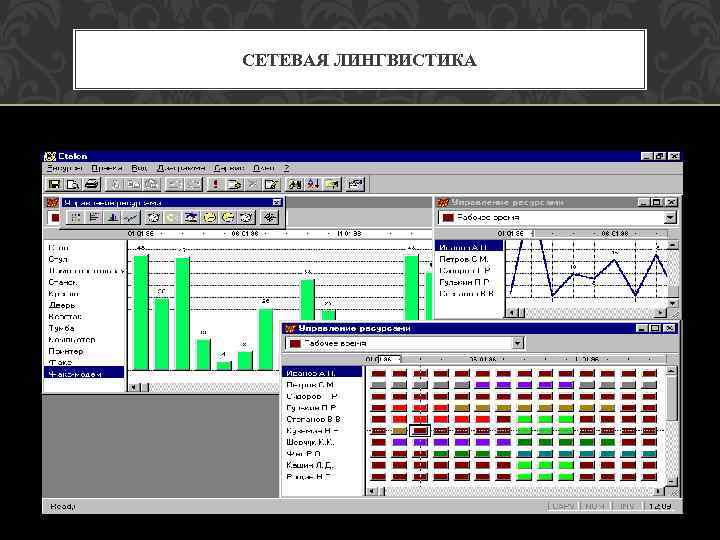
Task: Click the red color square in front window combo
Action: tap(295, 343)
